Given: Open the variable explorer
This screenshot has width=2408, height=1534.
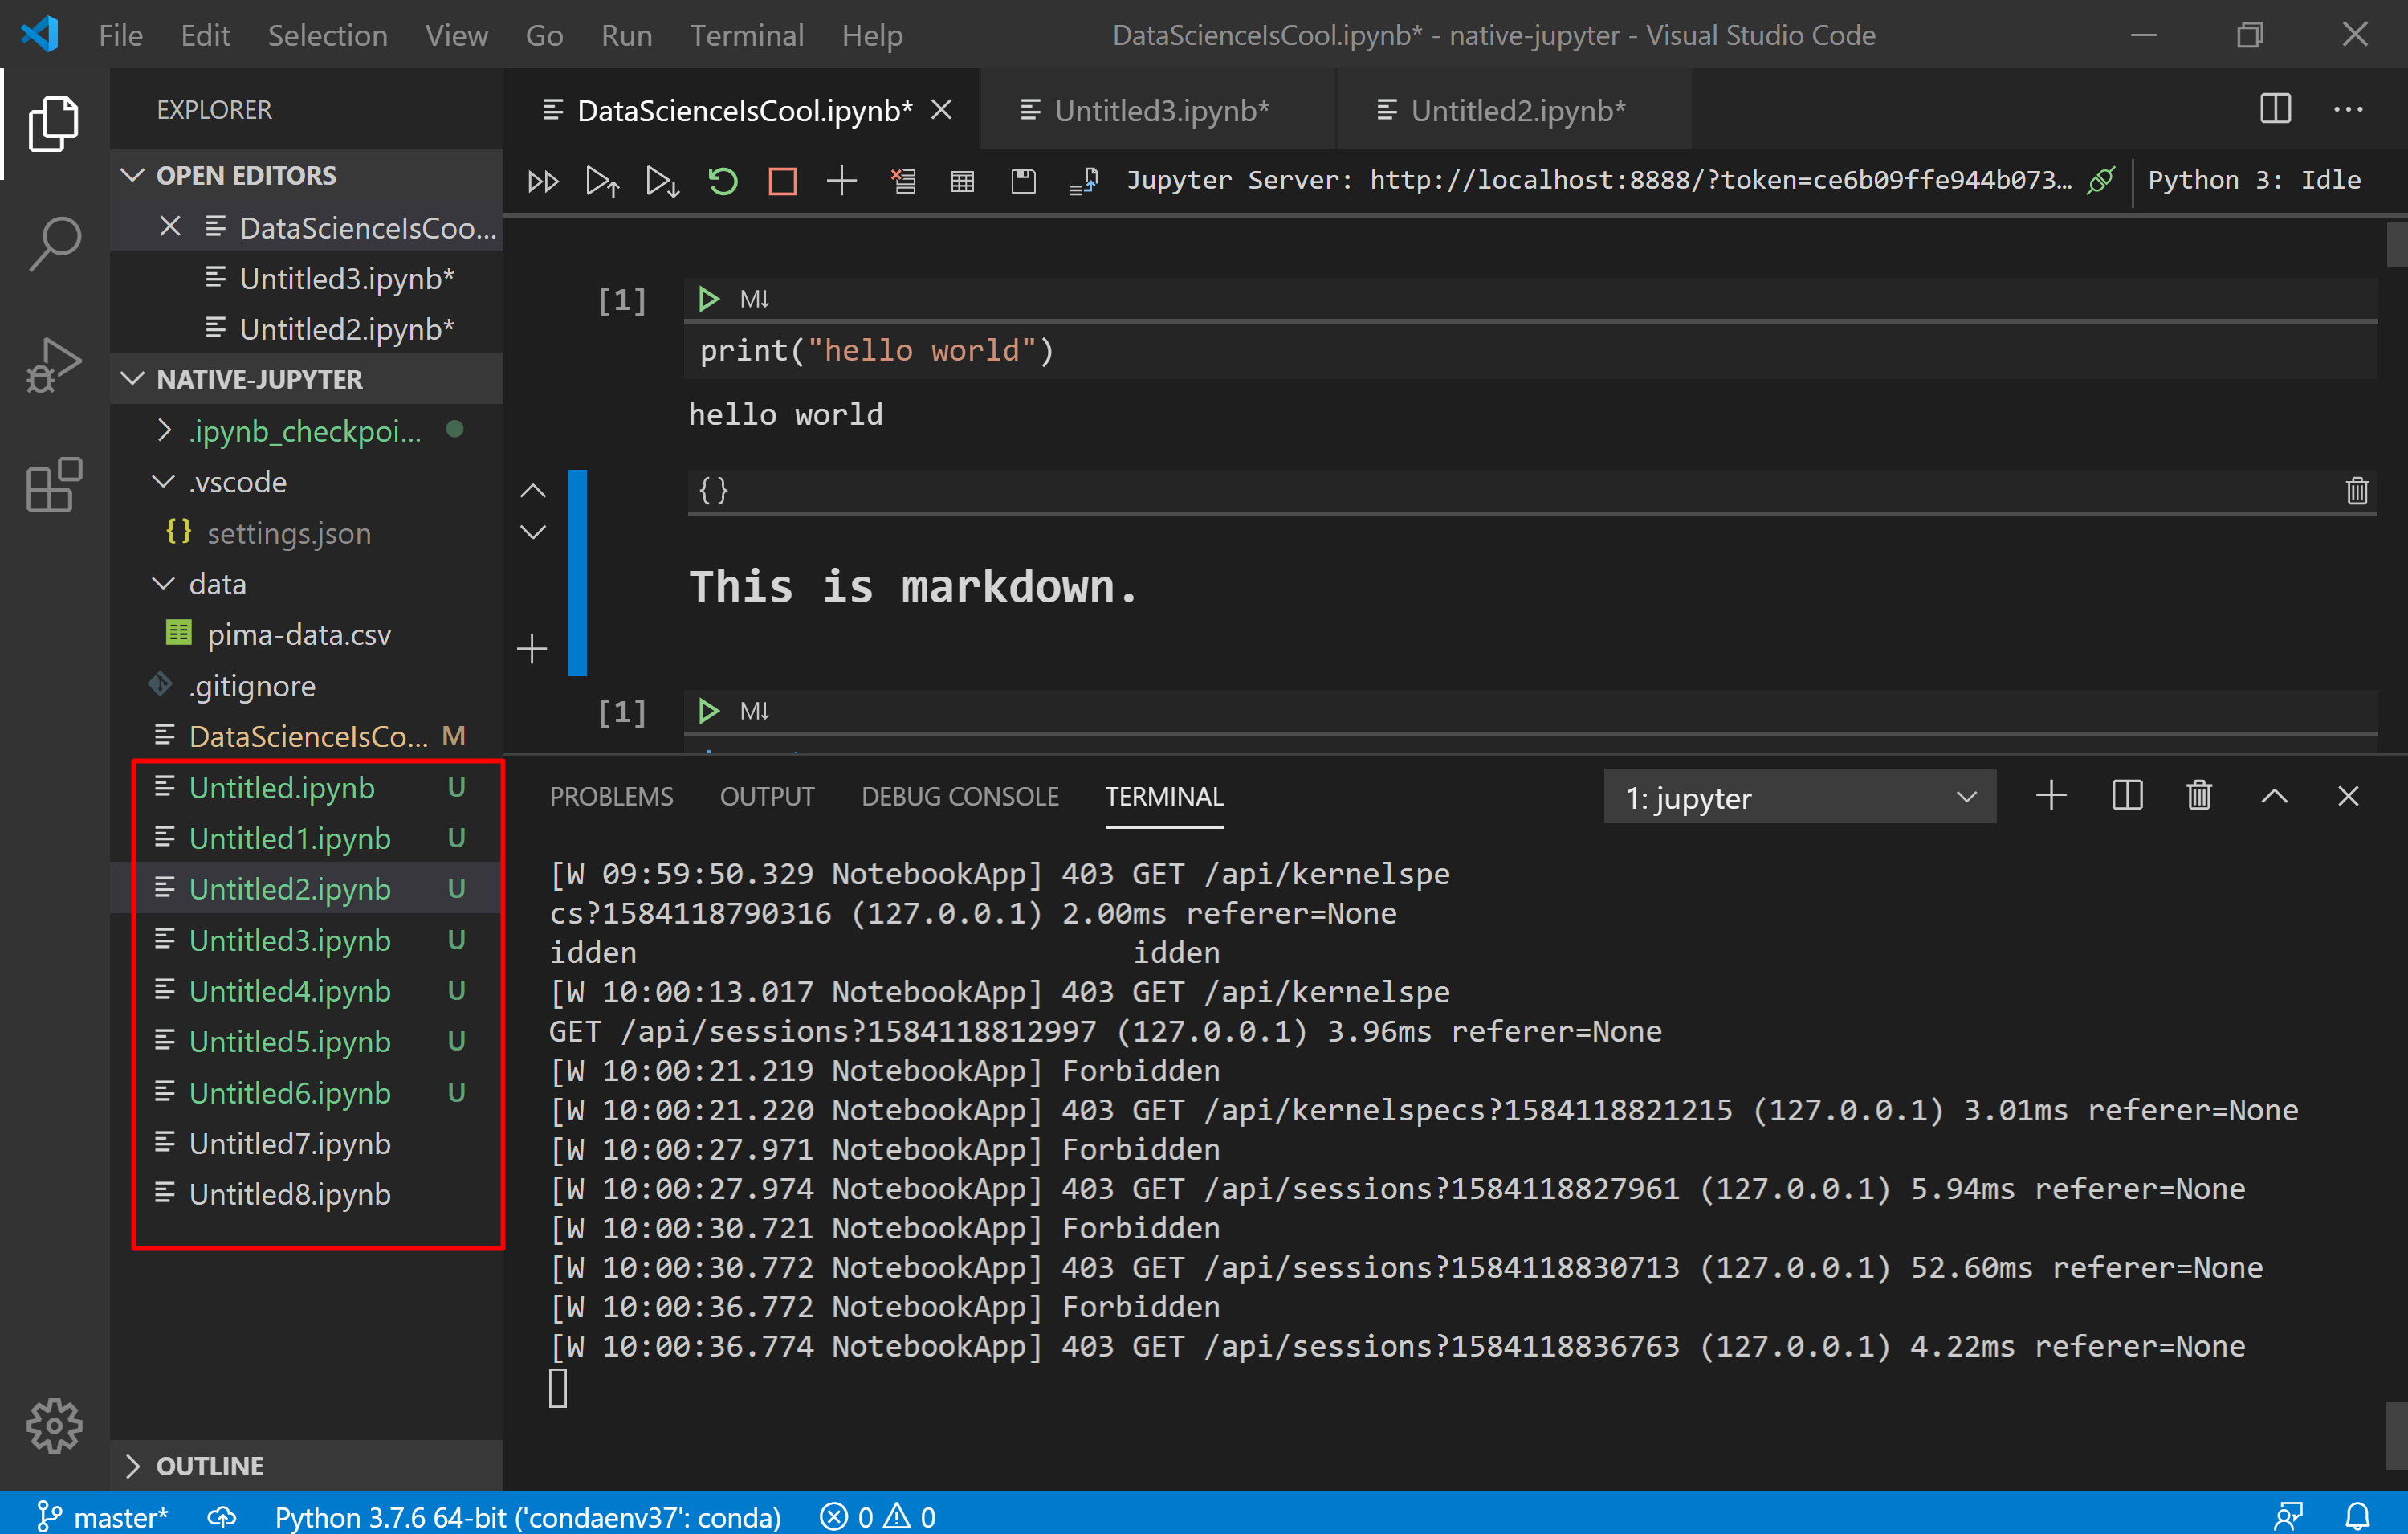Looking at the screenshot, I should click(x=962, y=181).
